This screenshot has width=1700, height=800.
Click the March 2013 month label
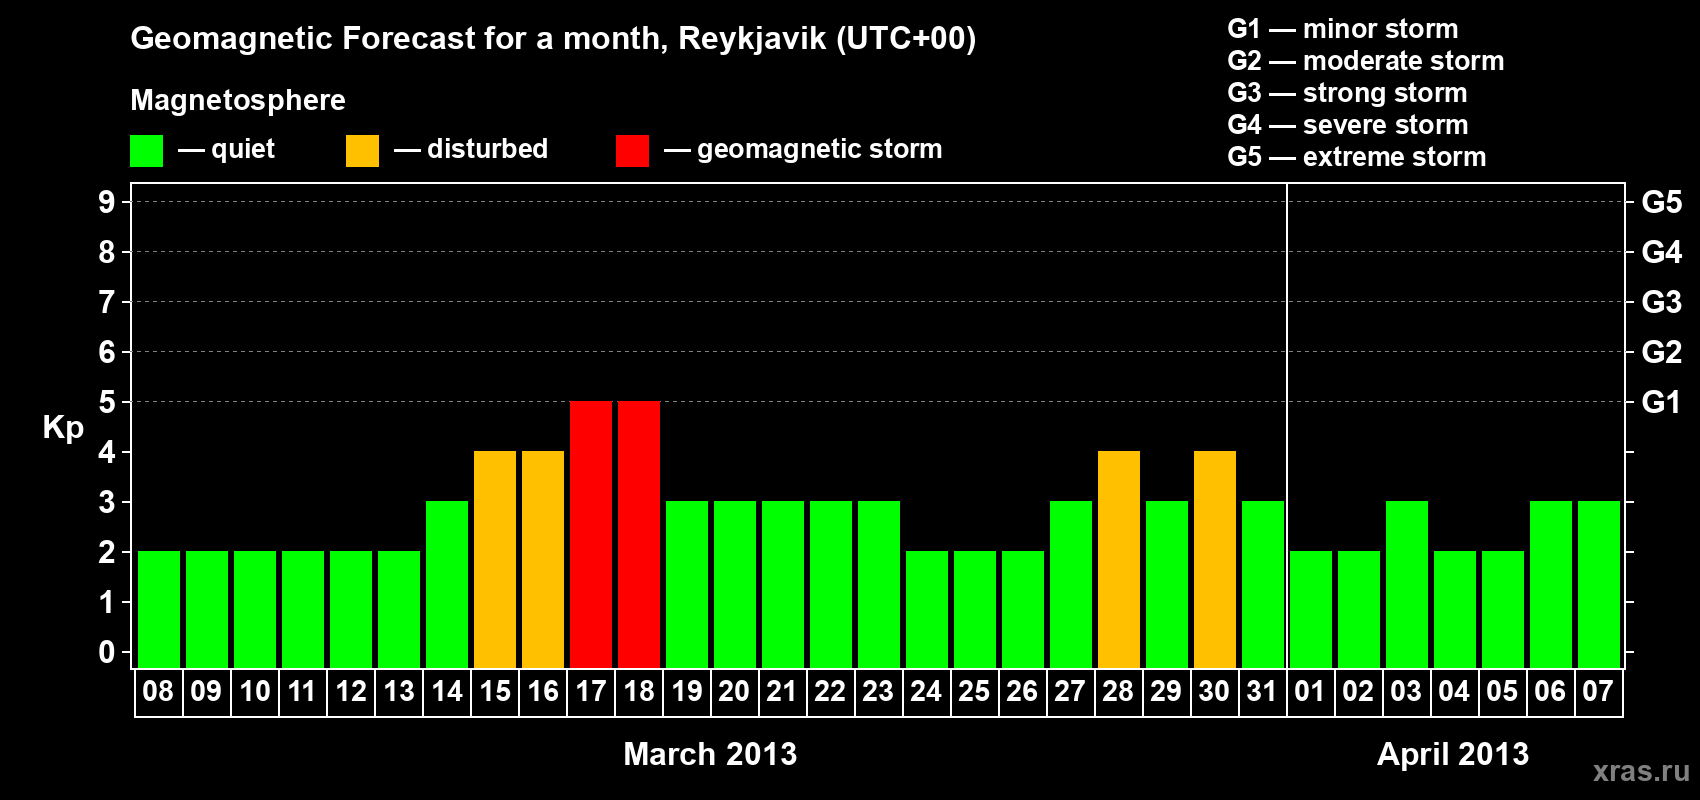pos(710,753)
